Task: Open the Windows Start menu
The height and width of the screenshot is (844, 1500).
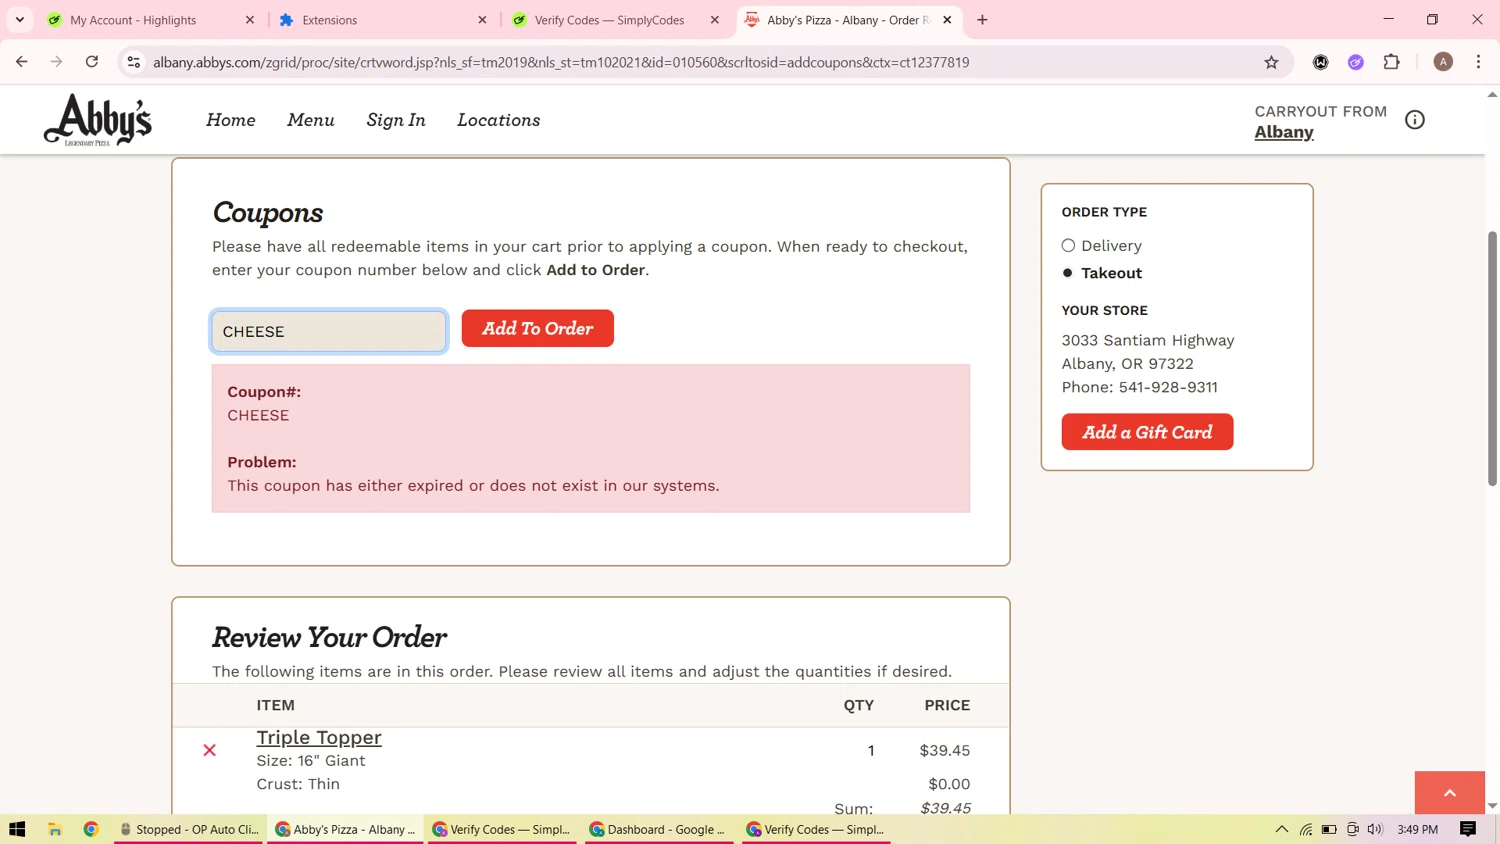Action: click(x=17, y=829)
